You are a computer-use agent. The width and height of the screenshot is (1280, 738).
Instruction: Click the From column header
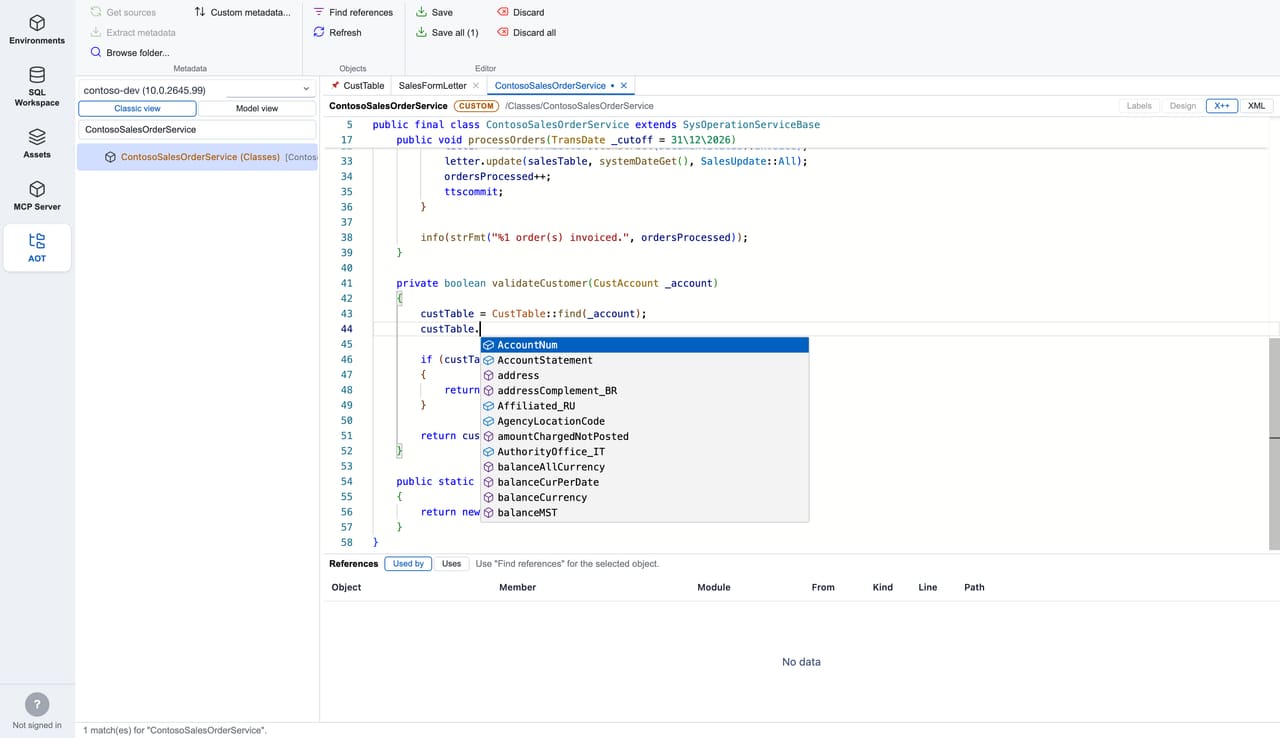pyautogui.click(x=823, y=587)
